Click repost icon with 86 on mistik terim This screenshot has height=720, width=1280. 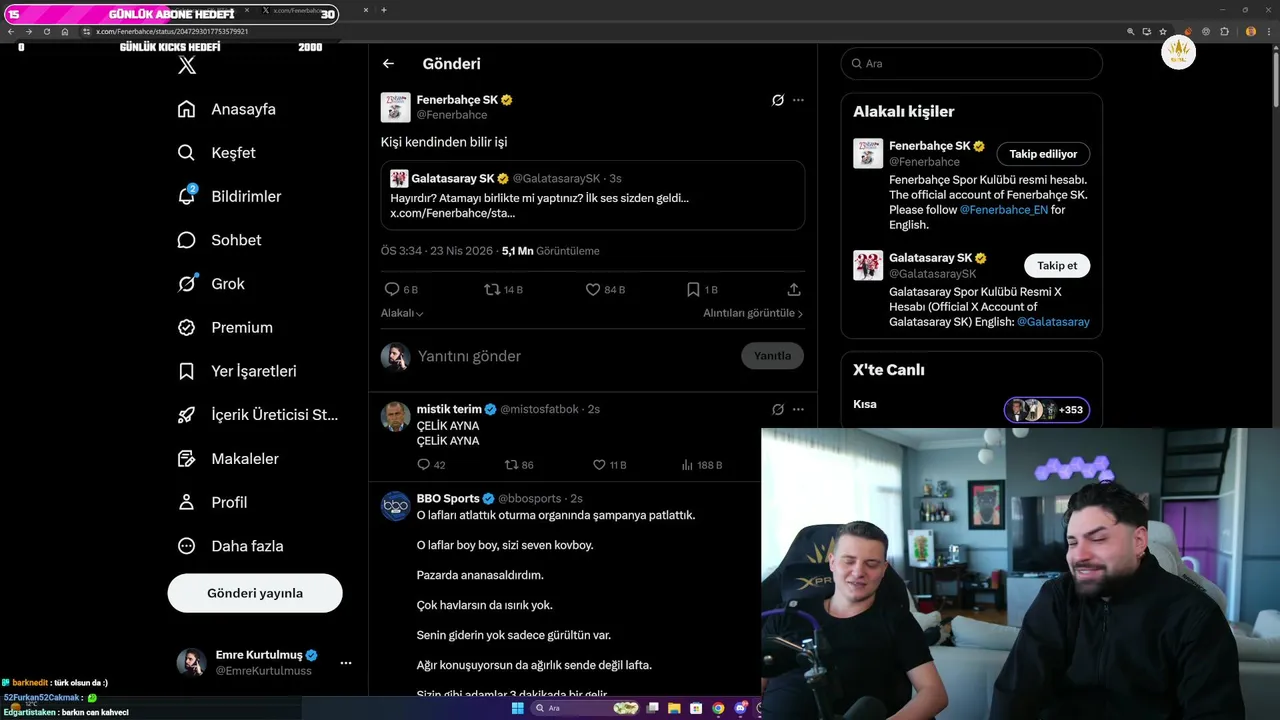tap(511, 465)
